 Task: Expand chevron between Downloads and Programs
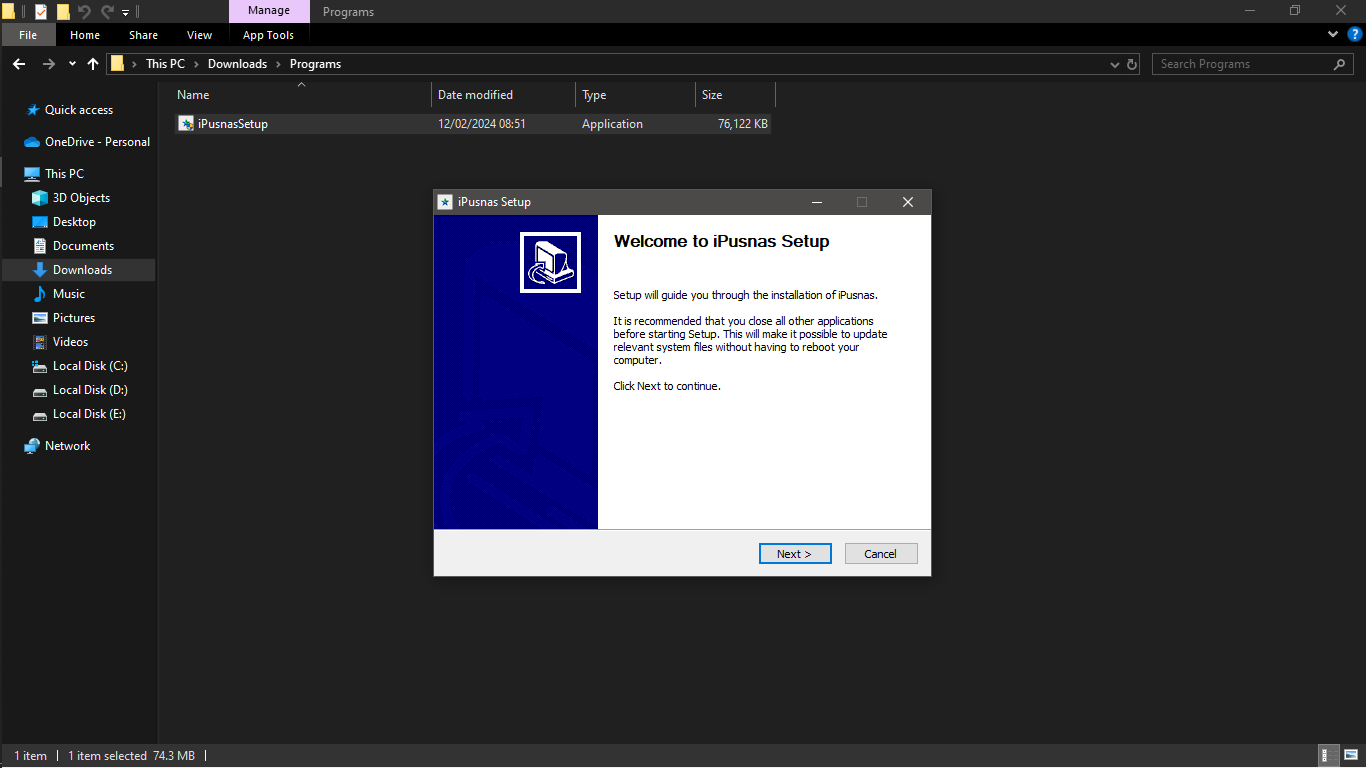(279, 64)
